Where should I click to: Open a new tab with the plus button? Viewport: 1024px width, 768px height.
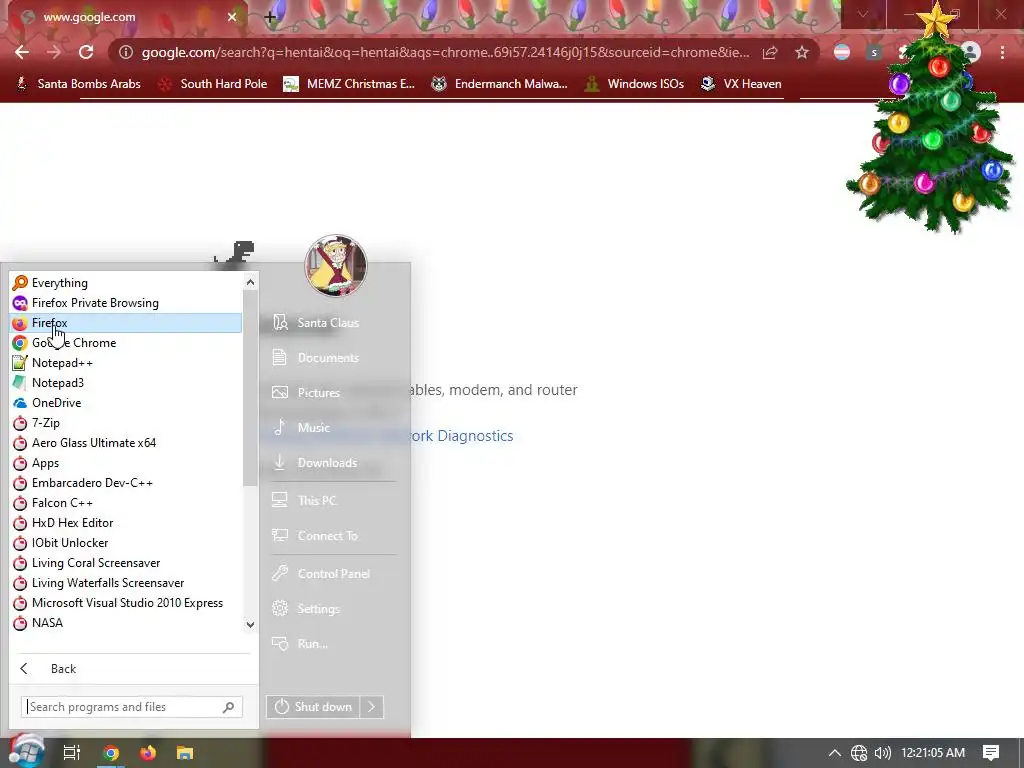[270, 18]
